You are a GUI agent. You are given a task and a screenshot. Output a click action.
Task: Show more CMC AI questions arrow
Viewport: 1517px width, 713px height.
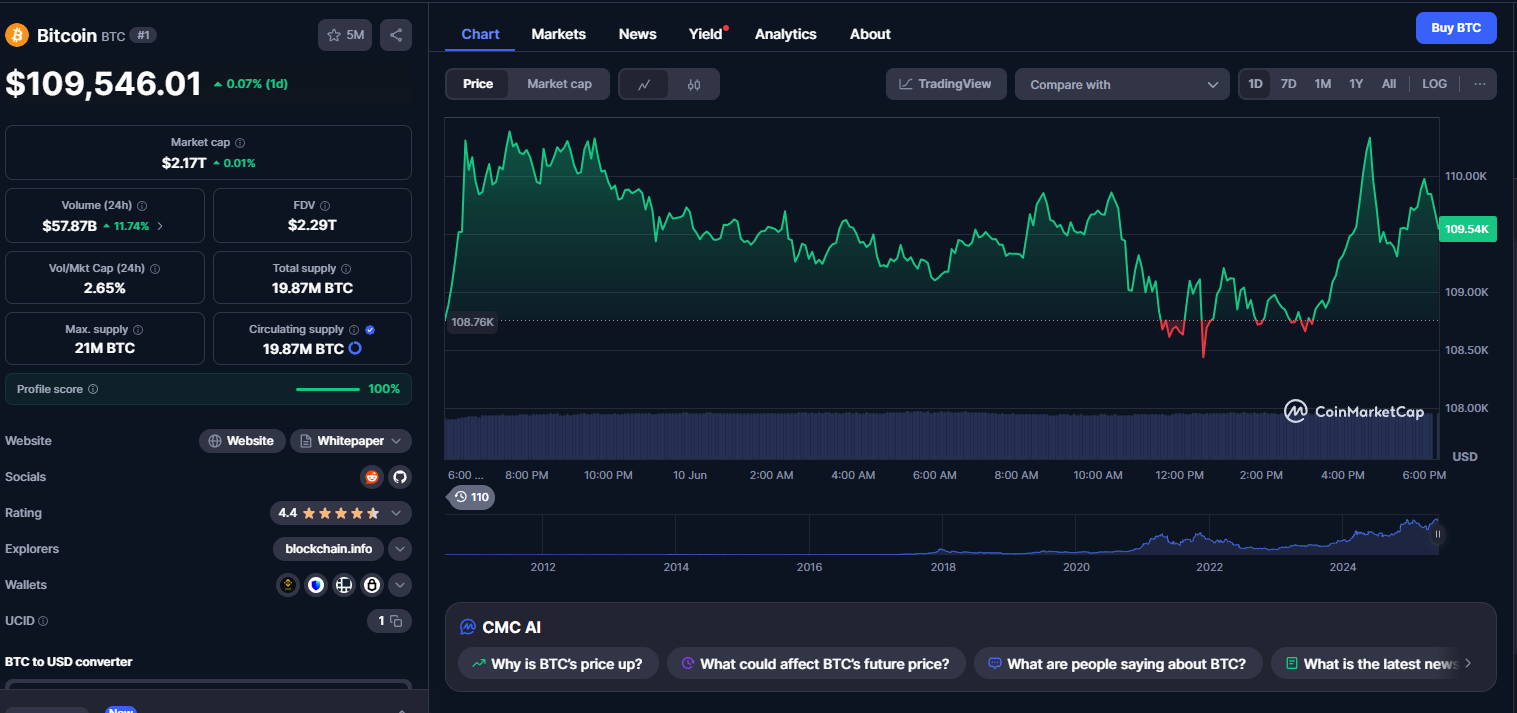pos(1468,663)
